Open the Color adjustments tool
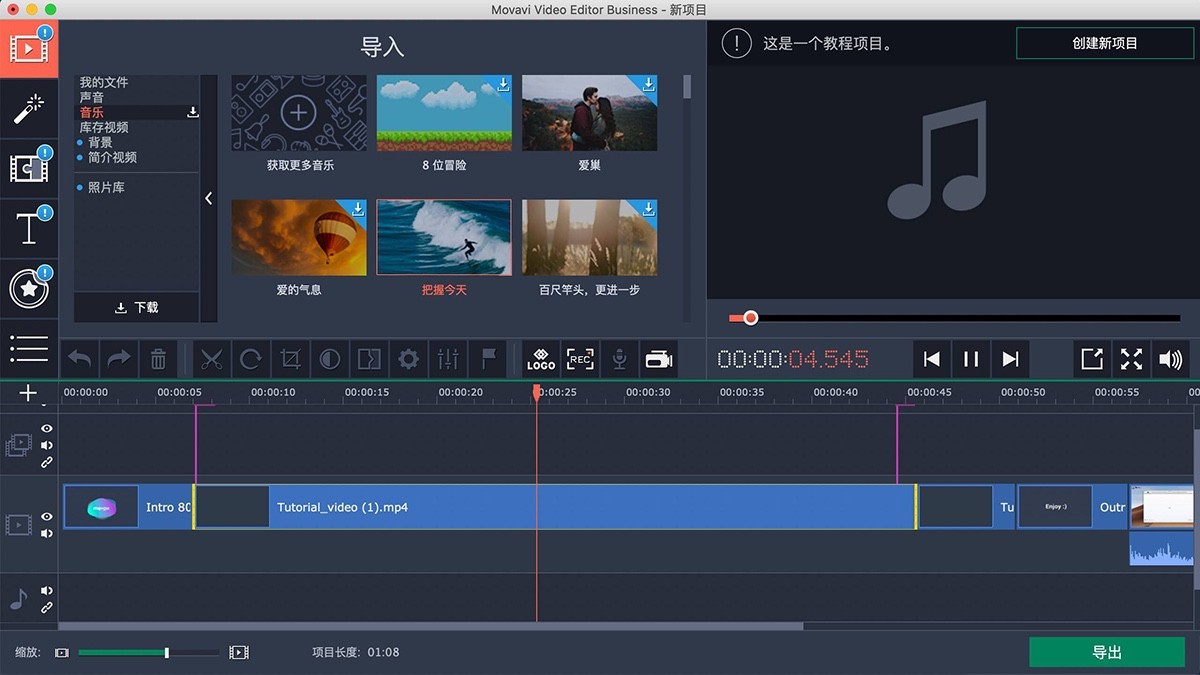The width and height of the screenshot is (1200, 675). 330,359
